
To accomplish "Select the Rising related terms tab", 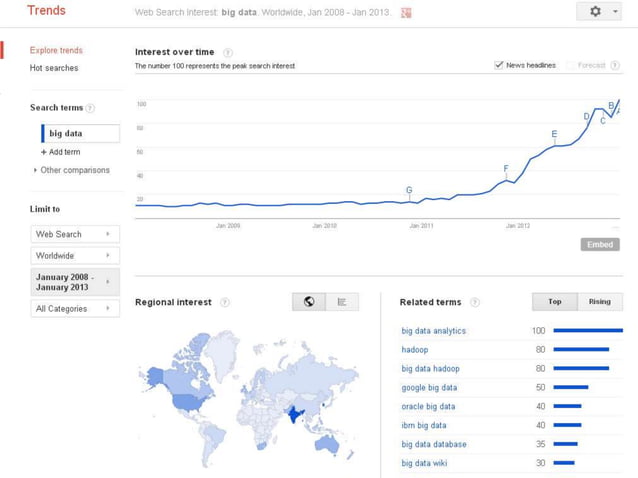I will point(600,301).
